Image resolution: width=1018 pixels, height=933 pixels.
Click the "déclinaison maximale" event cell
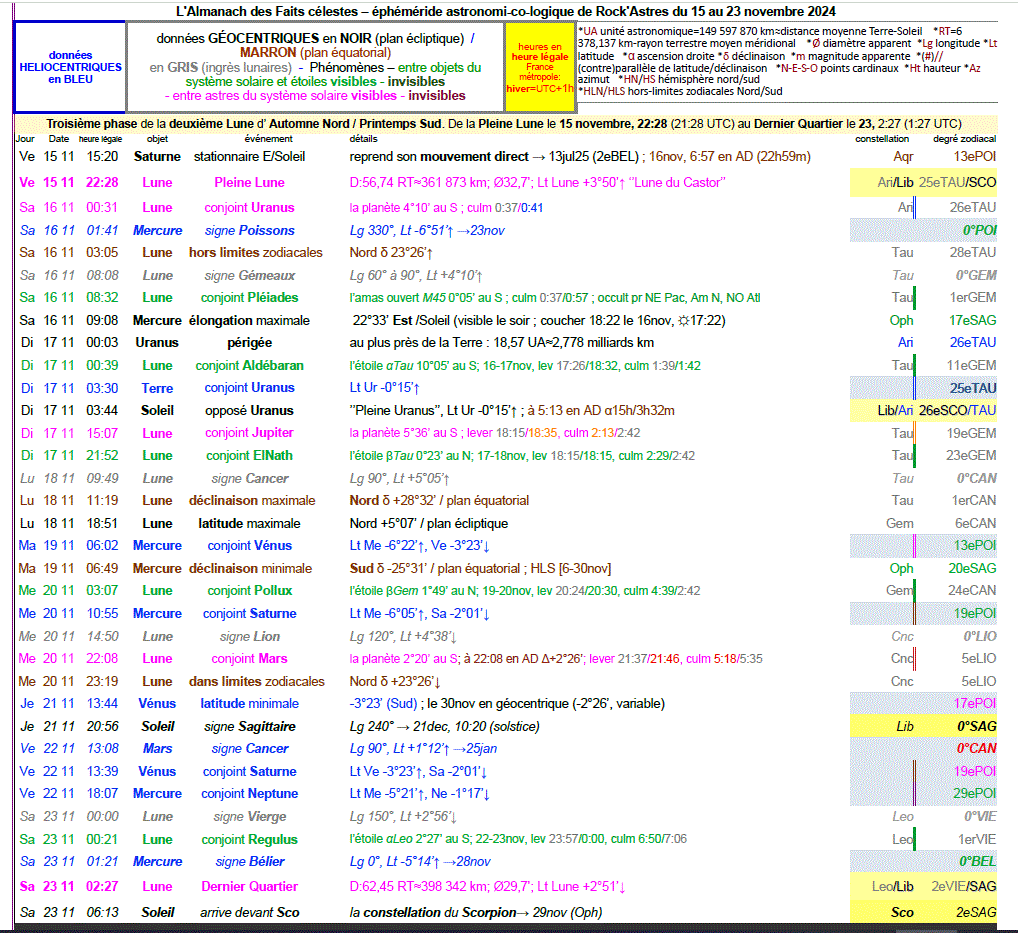252,501
